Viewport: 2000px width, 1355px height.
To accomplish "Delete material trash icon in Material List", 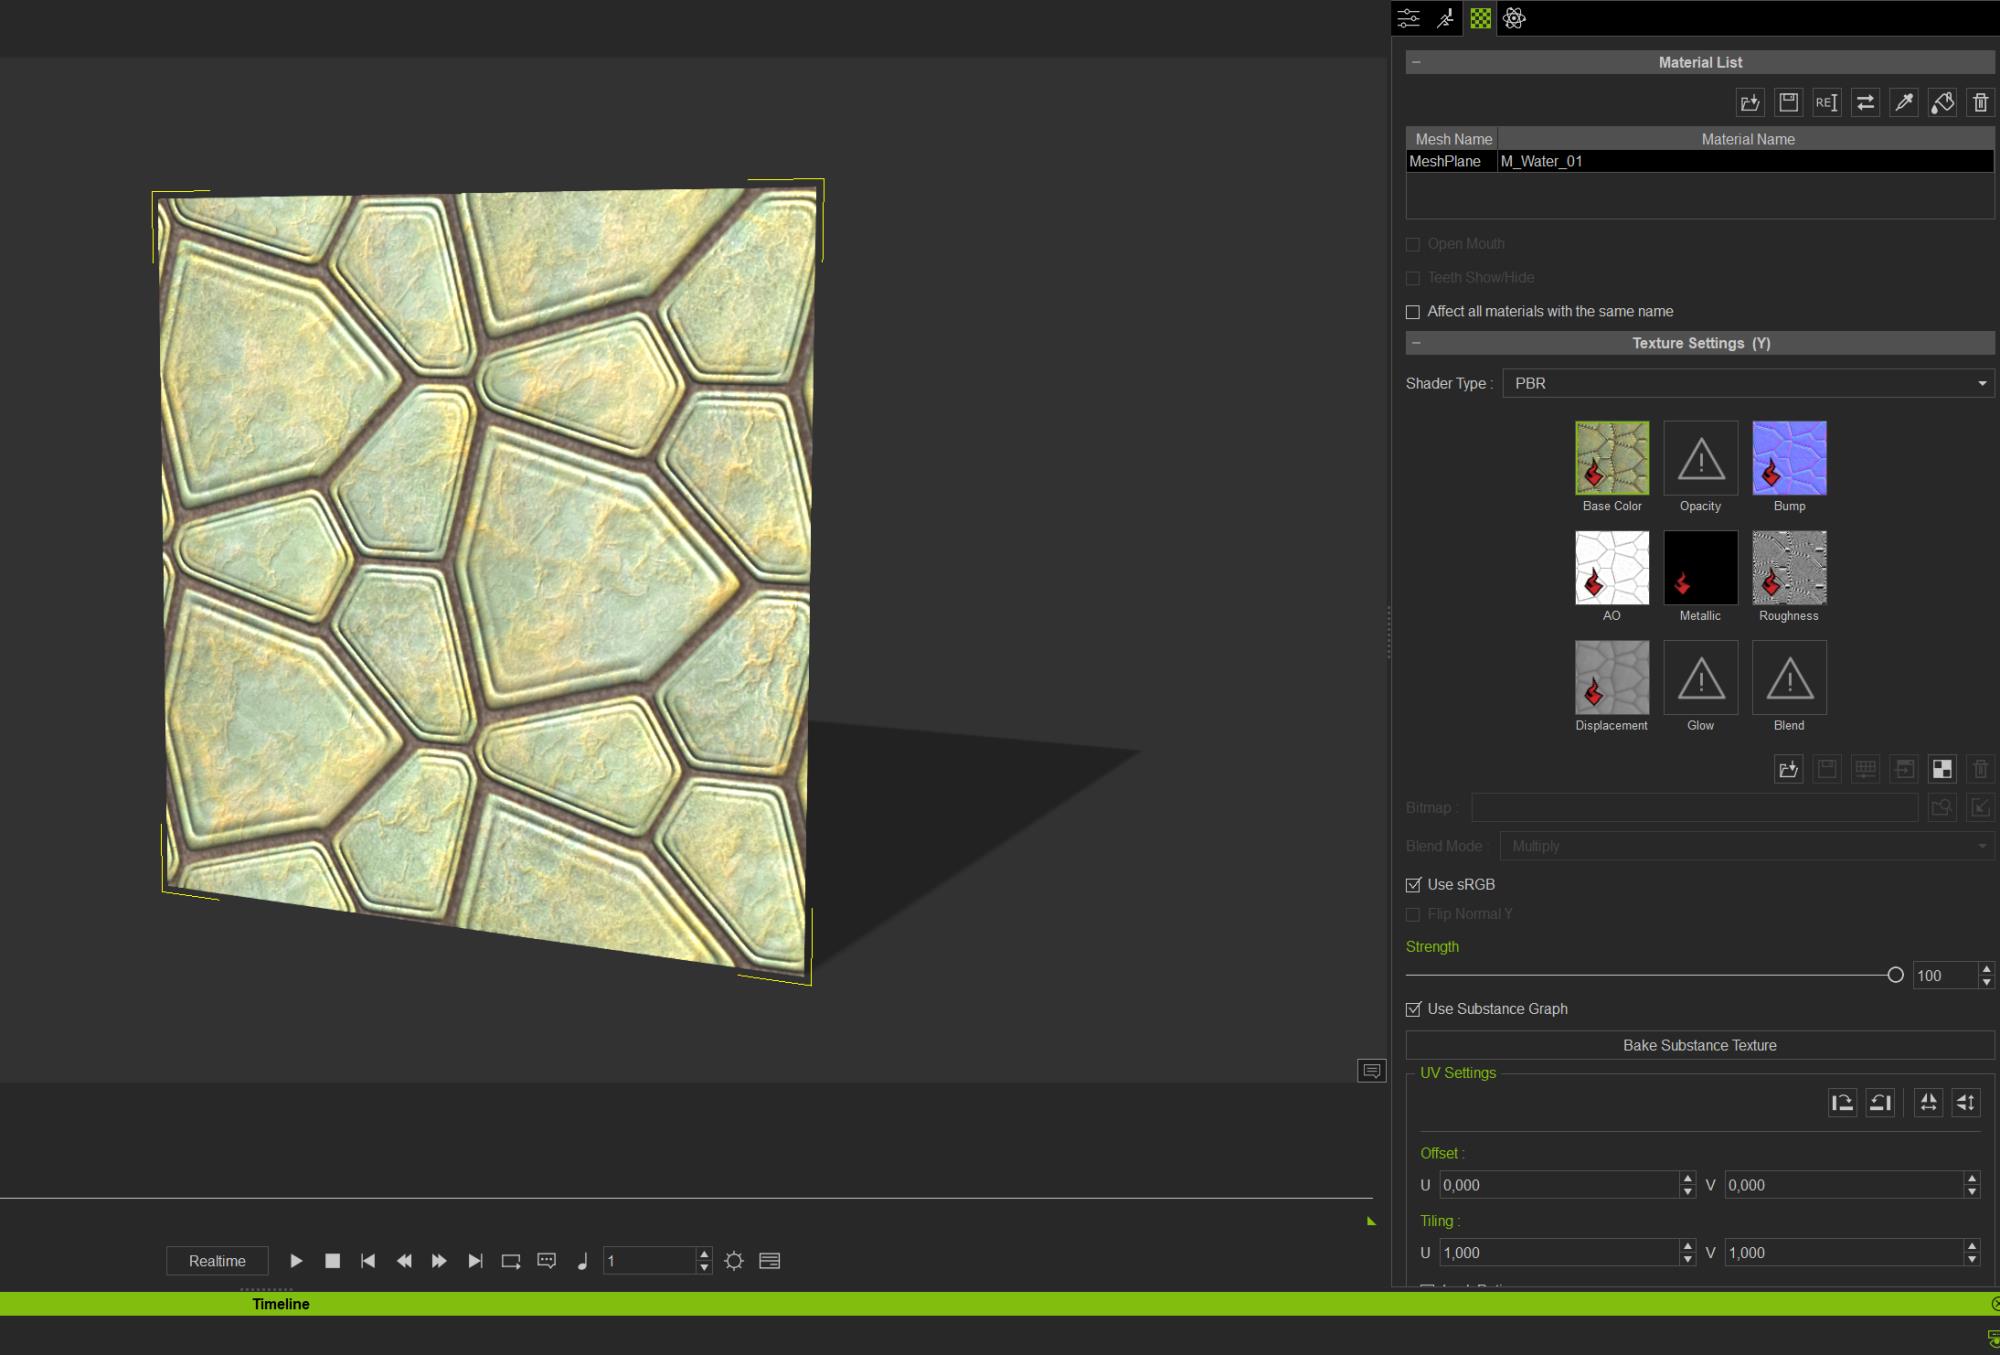I will 1980,102.
